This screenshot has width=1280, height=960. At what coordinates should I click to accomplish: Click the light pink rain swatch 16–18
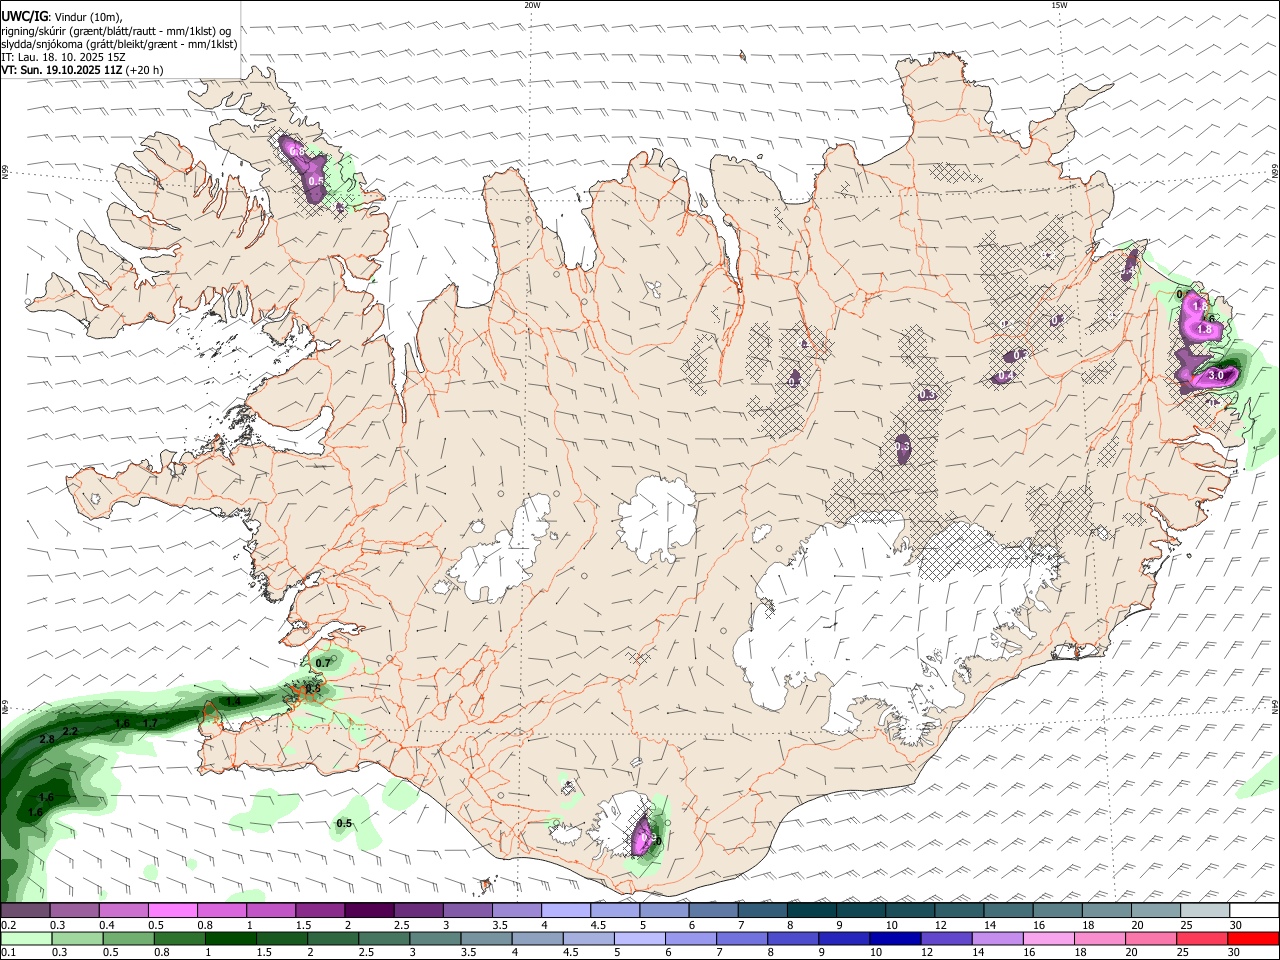[x=1049, y=938]
